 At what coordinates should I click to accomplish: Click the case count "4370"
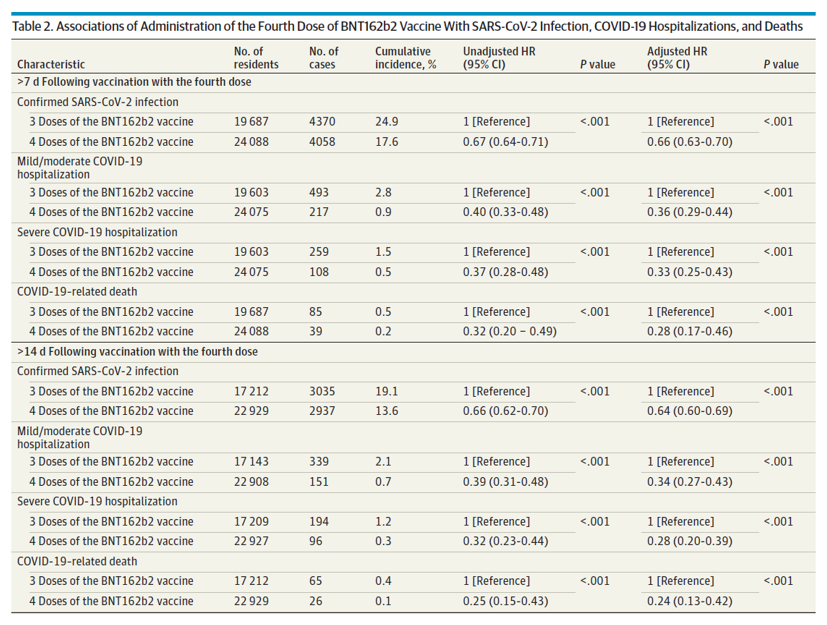click(x=322, y=122)
